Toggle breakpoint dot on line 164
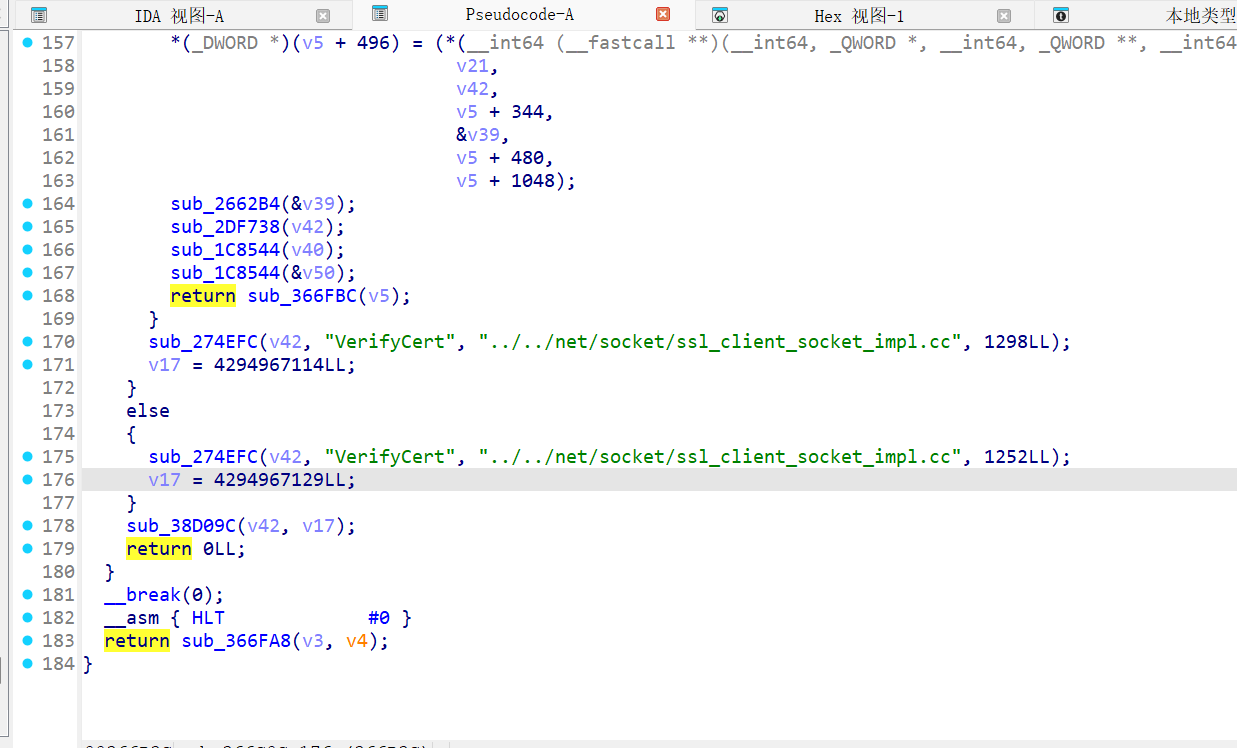Image resolution: width=1237 pixels, height=748 pixels. (27, 204)
